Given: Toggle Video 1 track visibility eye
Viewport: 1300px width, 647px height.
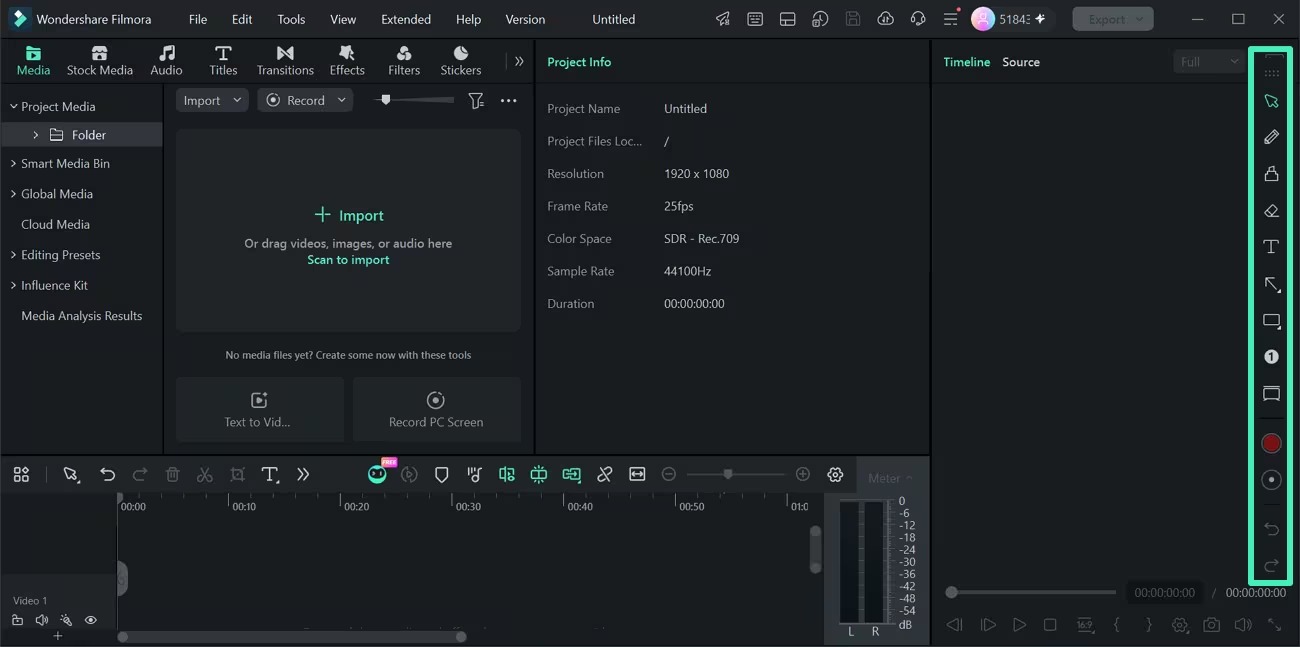Looking at the screenshot, I should pyautogui.click(x=90, y=620).
